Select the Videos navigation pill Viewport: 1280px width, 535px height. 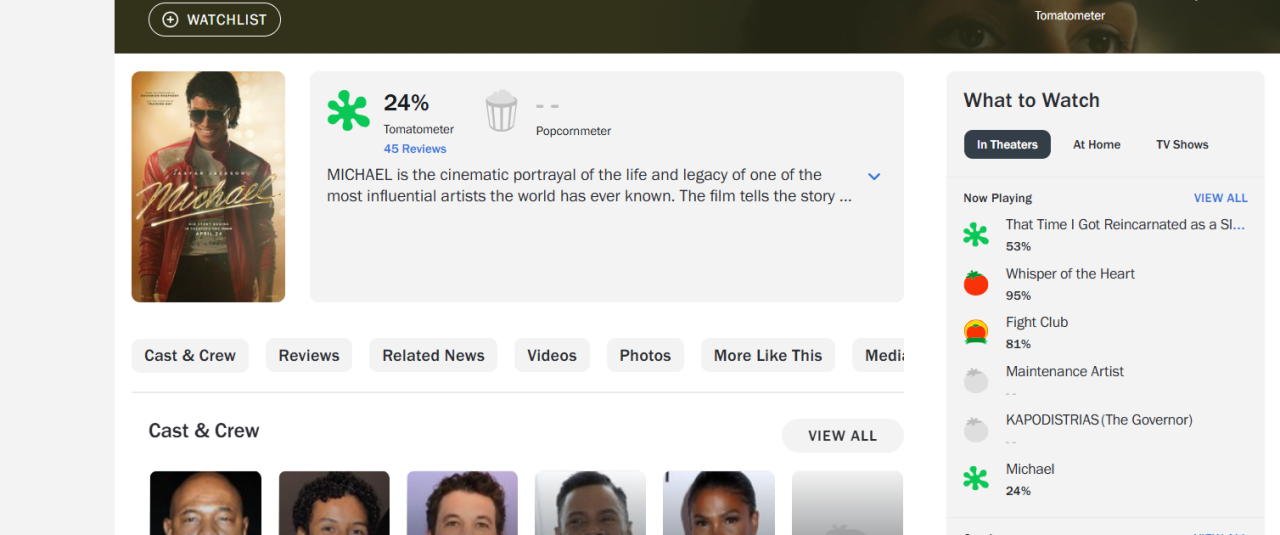click(552, 356)
